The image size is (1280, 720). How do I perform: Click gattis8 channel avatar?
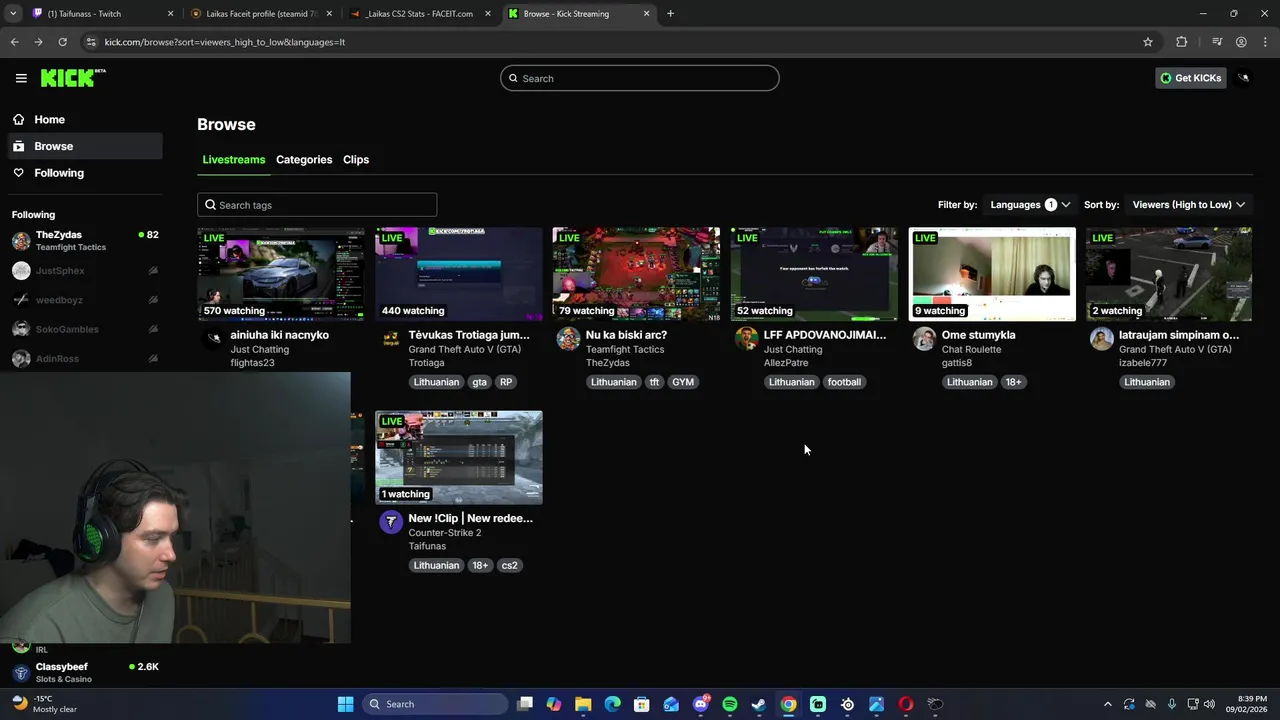(924, 339)
